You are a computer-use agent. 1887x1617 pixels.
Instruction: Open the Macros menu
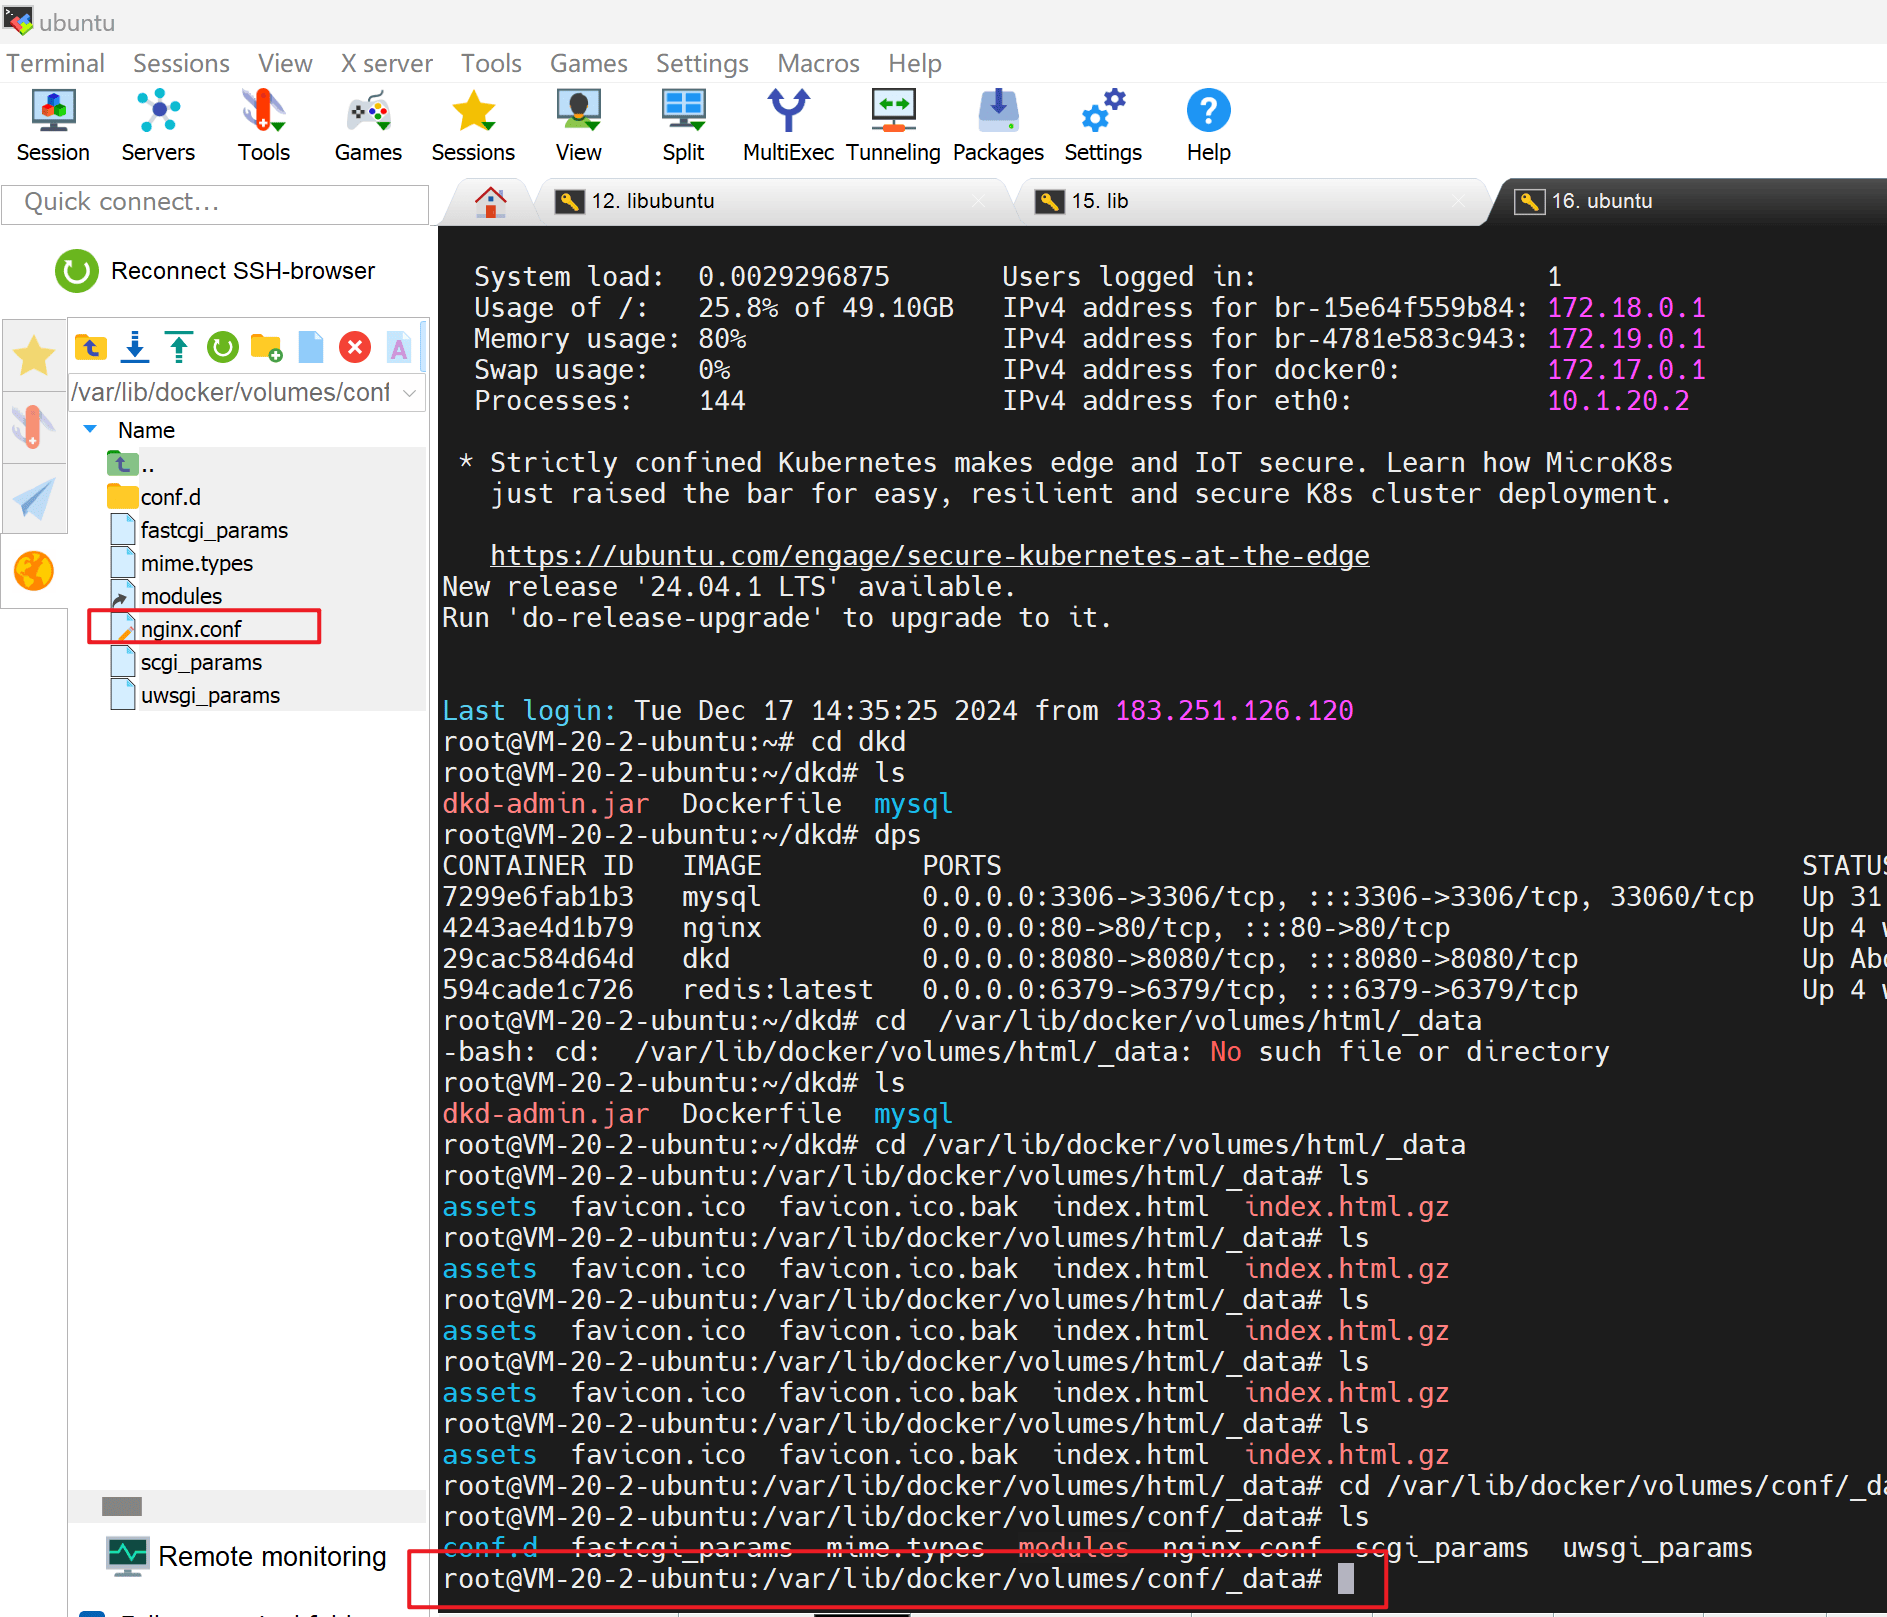[818, 63]
